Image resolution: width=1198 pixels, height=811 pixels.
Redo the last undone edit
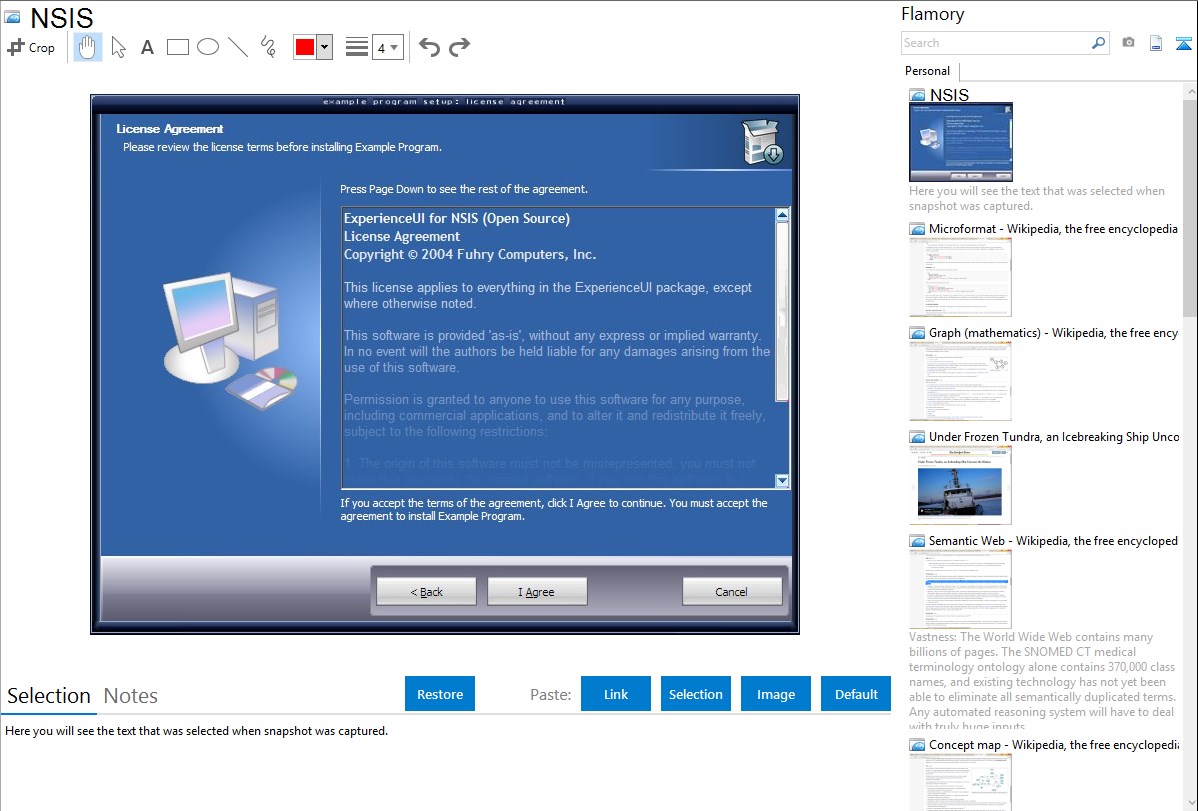(x=459, y=47)
